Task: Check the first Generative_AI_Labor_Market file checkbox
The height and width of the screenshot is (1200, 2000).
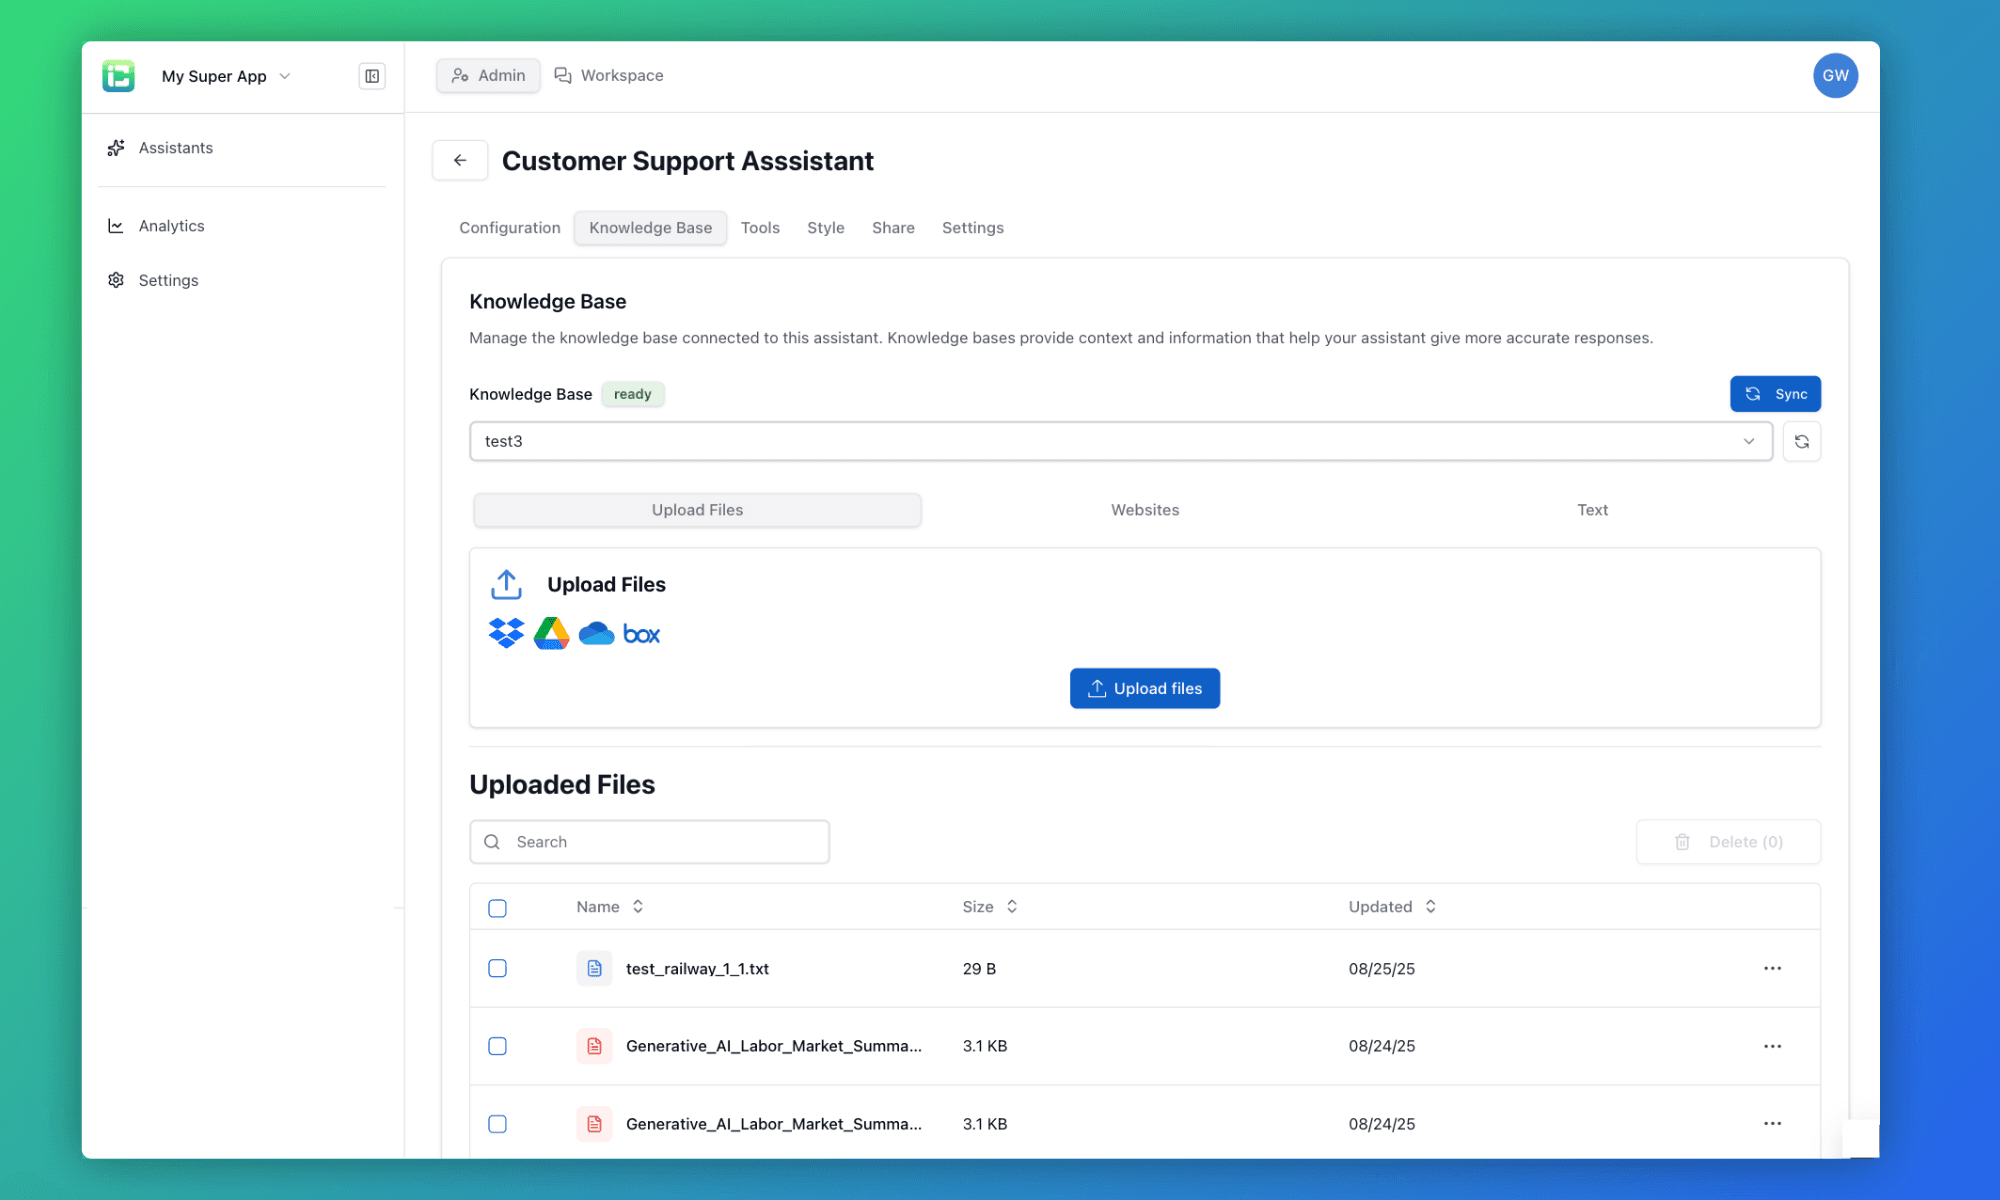Action: (x=497, y=1046)
